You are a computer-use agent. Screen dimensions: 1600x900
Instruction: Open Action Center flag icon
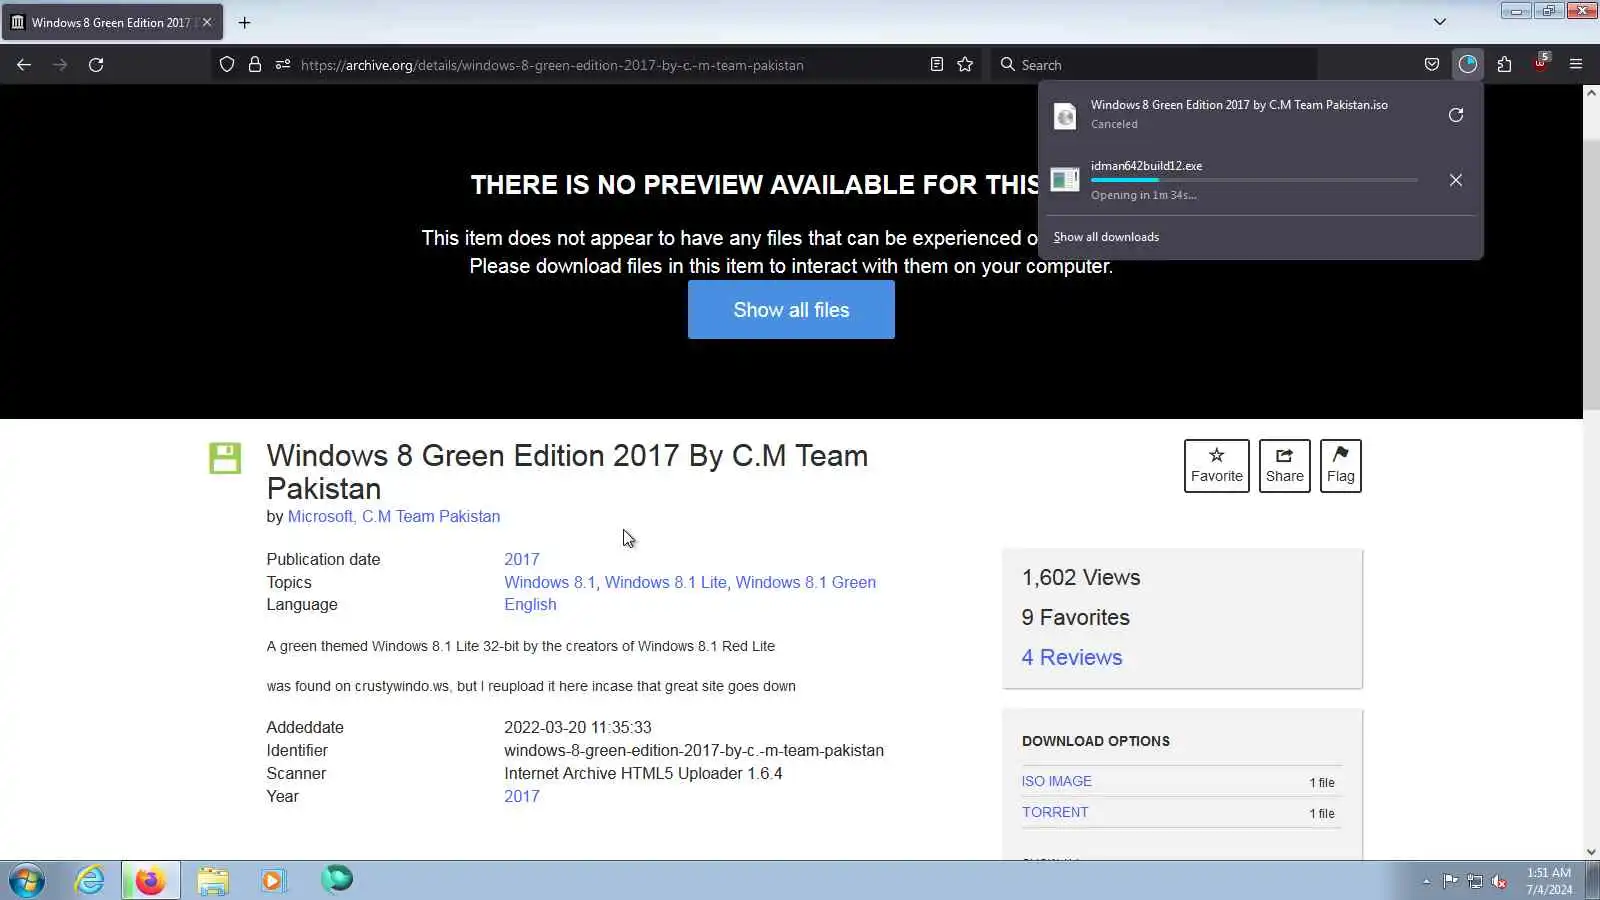click(1450, 882)
